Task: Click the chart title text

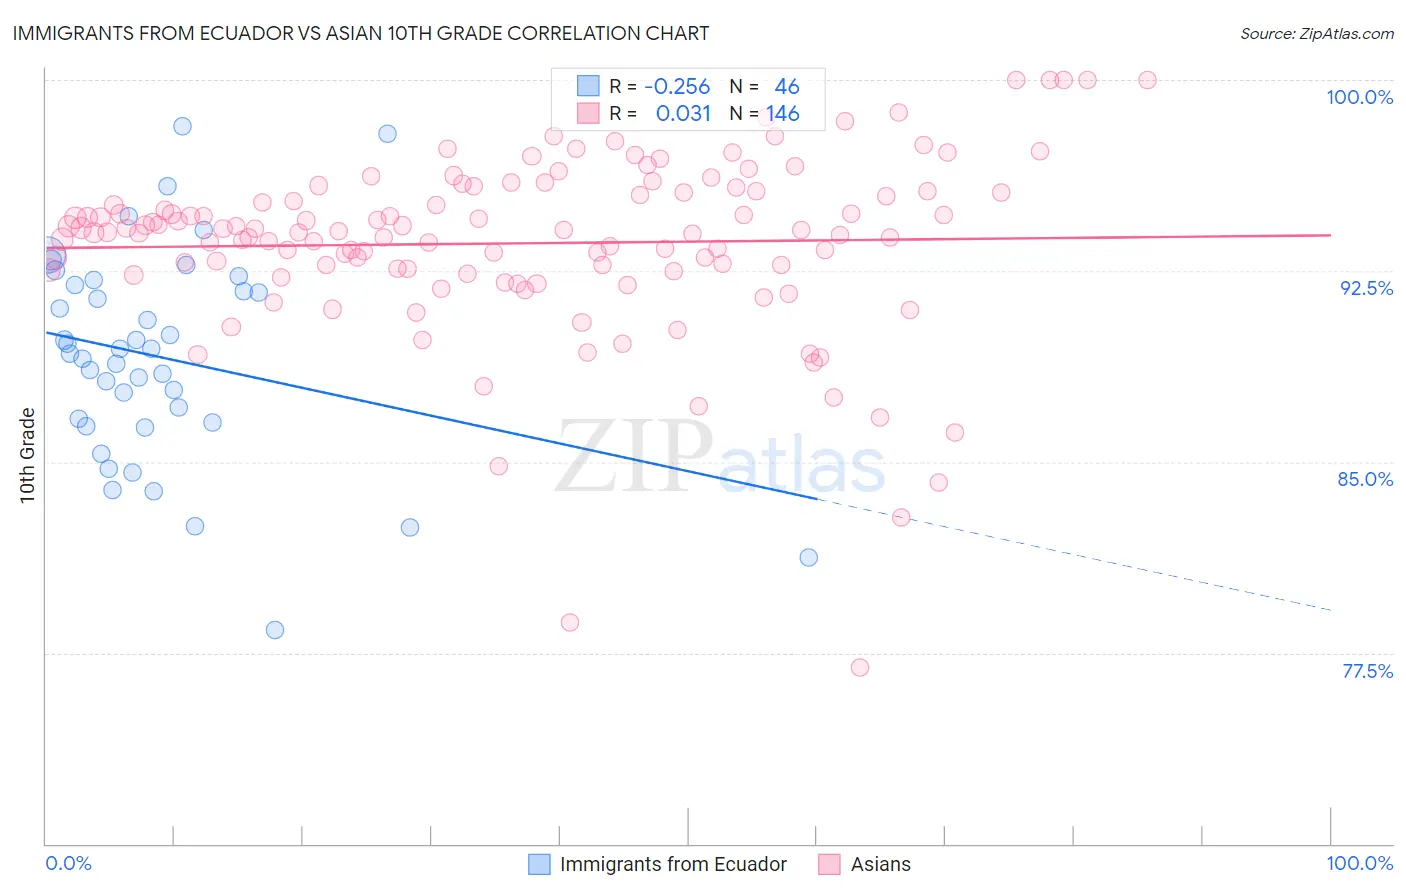Action: pyautogui.click(x=361, y=33)
